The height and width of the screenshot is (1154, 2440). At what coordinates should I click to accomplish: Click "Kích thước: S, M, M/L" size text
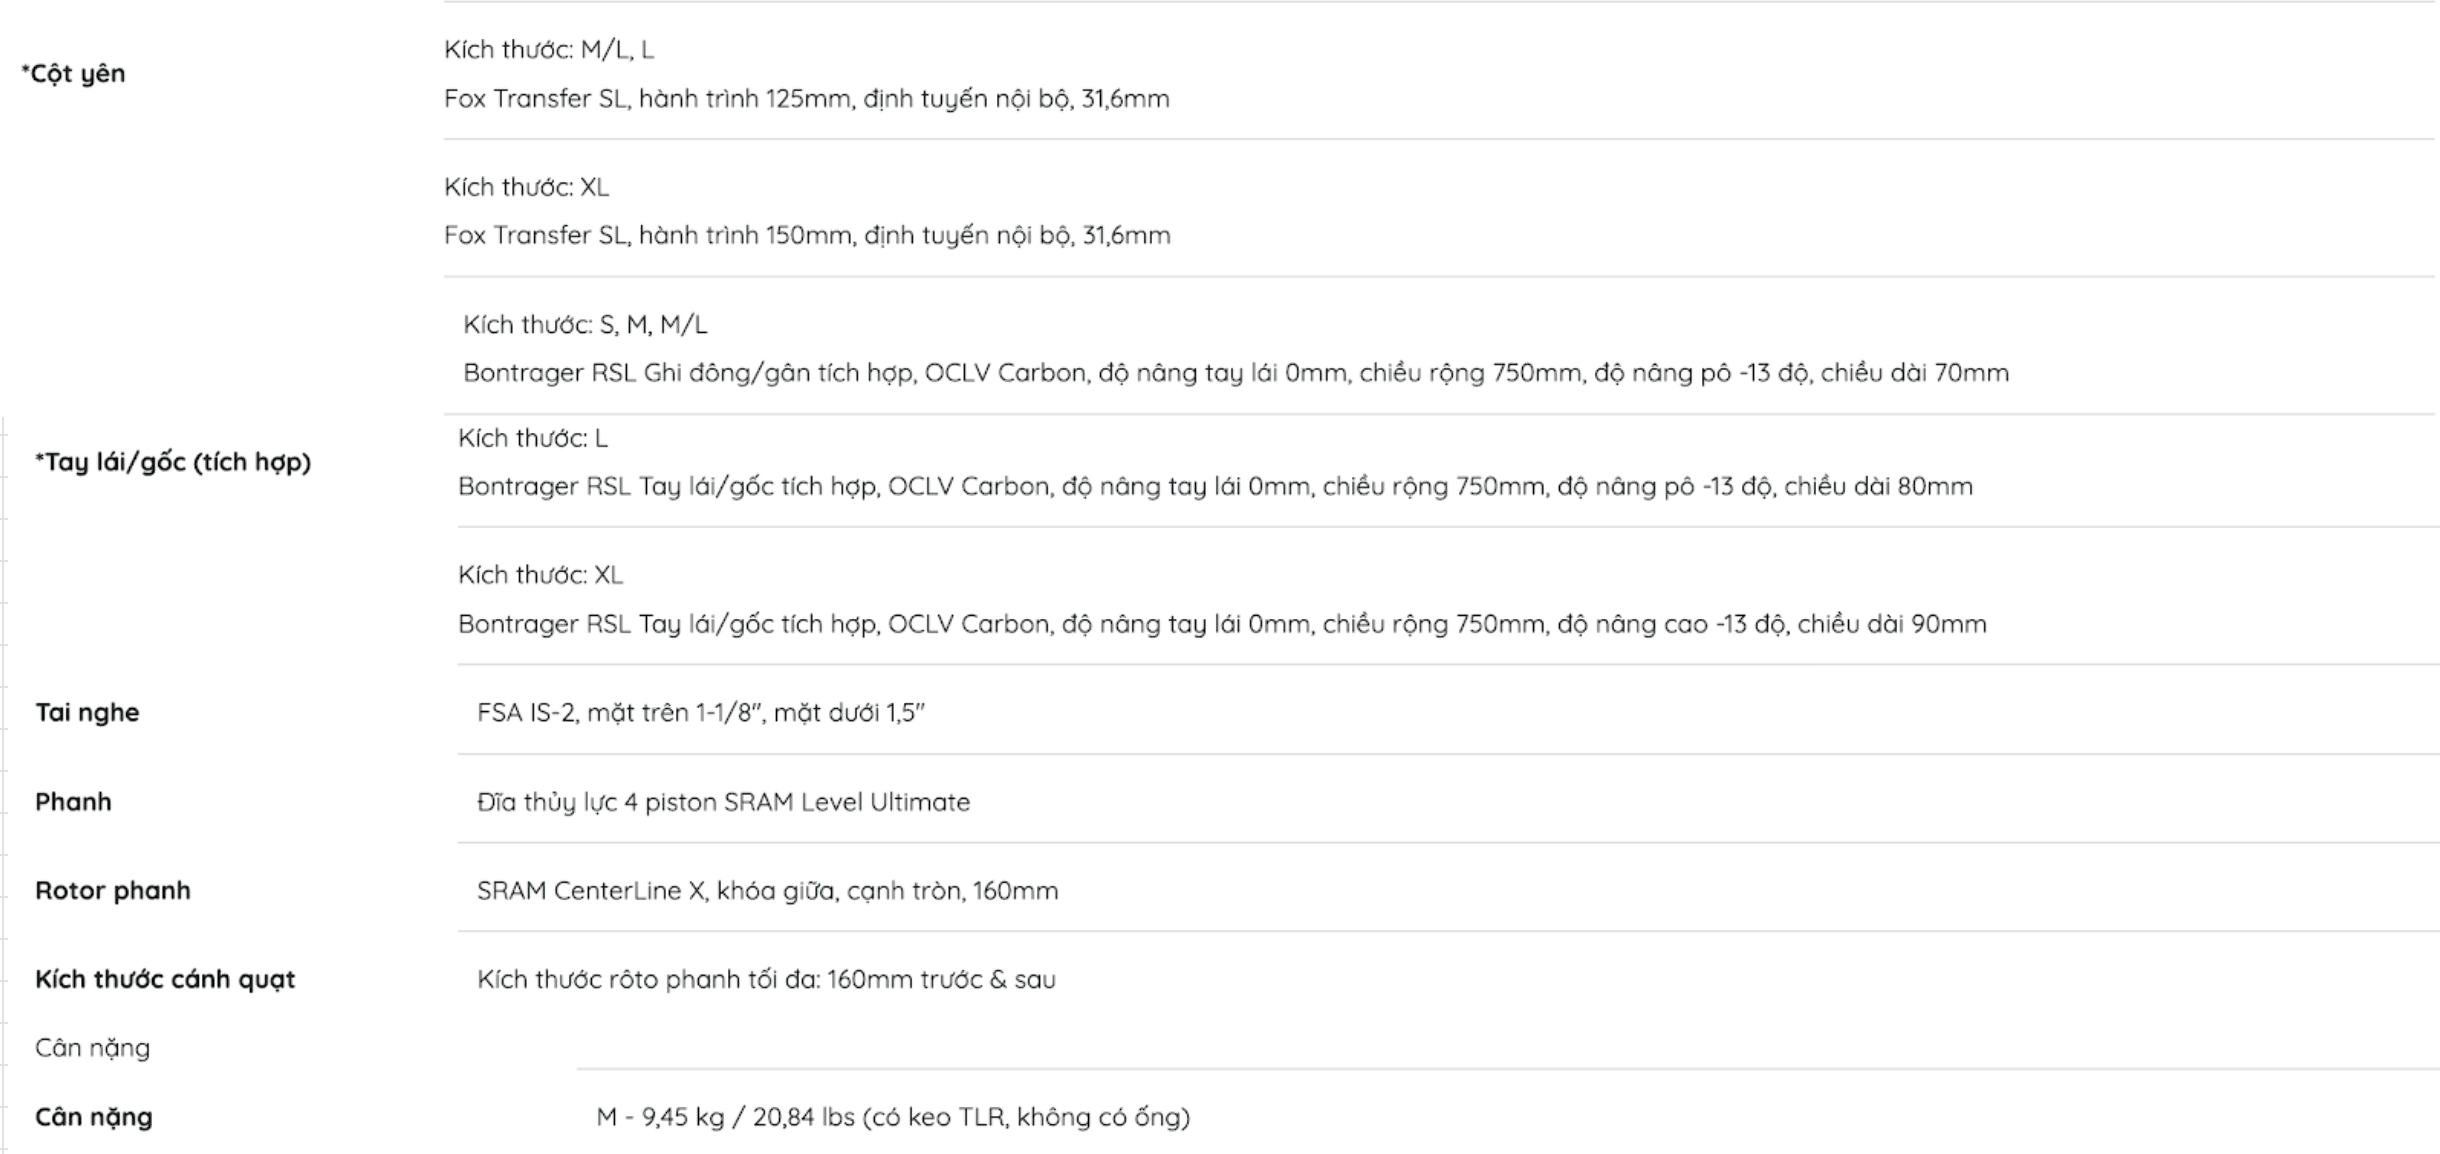click(x=584, y=324)
